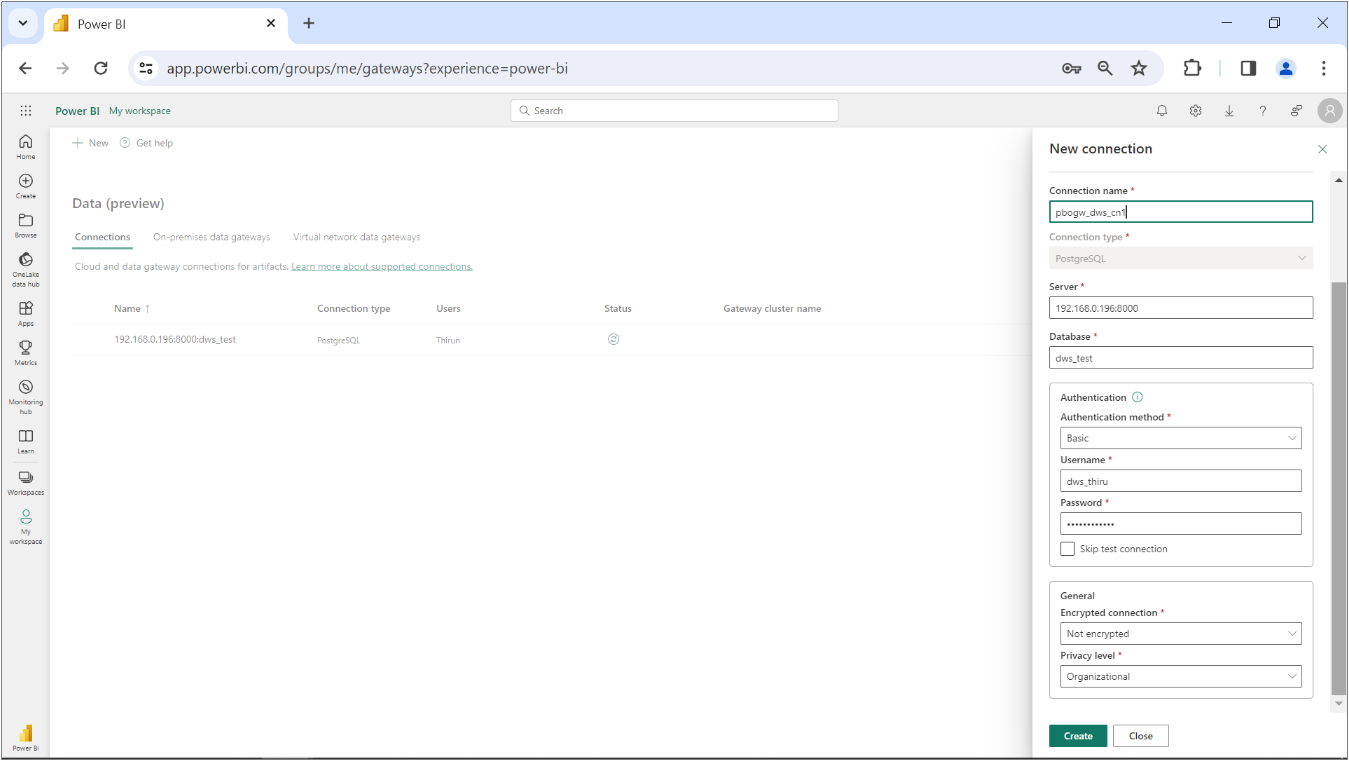
Task: Click the status icon of the connection row
Action: coord(614,339)
